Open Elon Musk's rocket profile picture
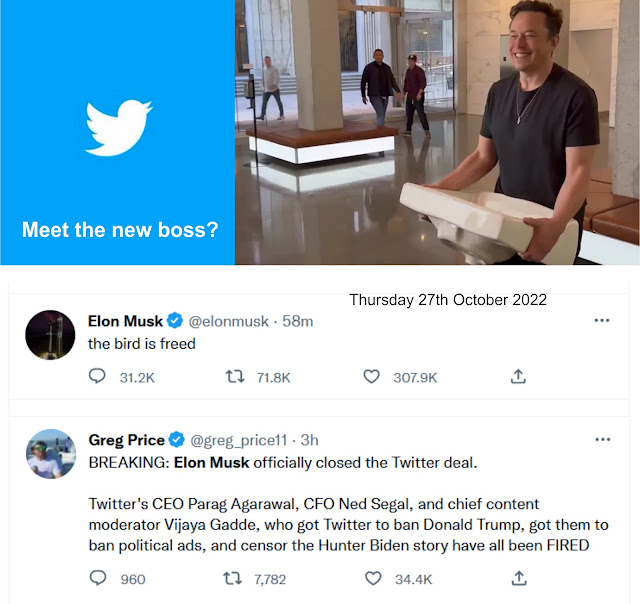The width and height of the screenshot is (640, 604). click(50, 335)
